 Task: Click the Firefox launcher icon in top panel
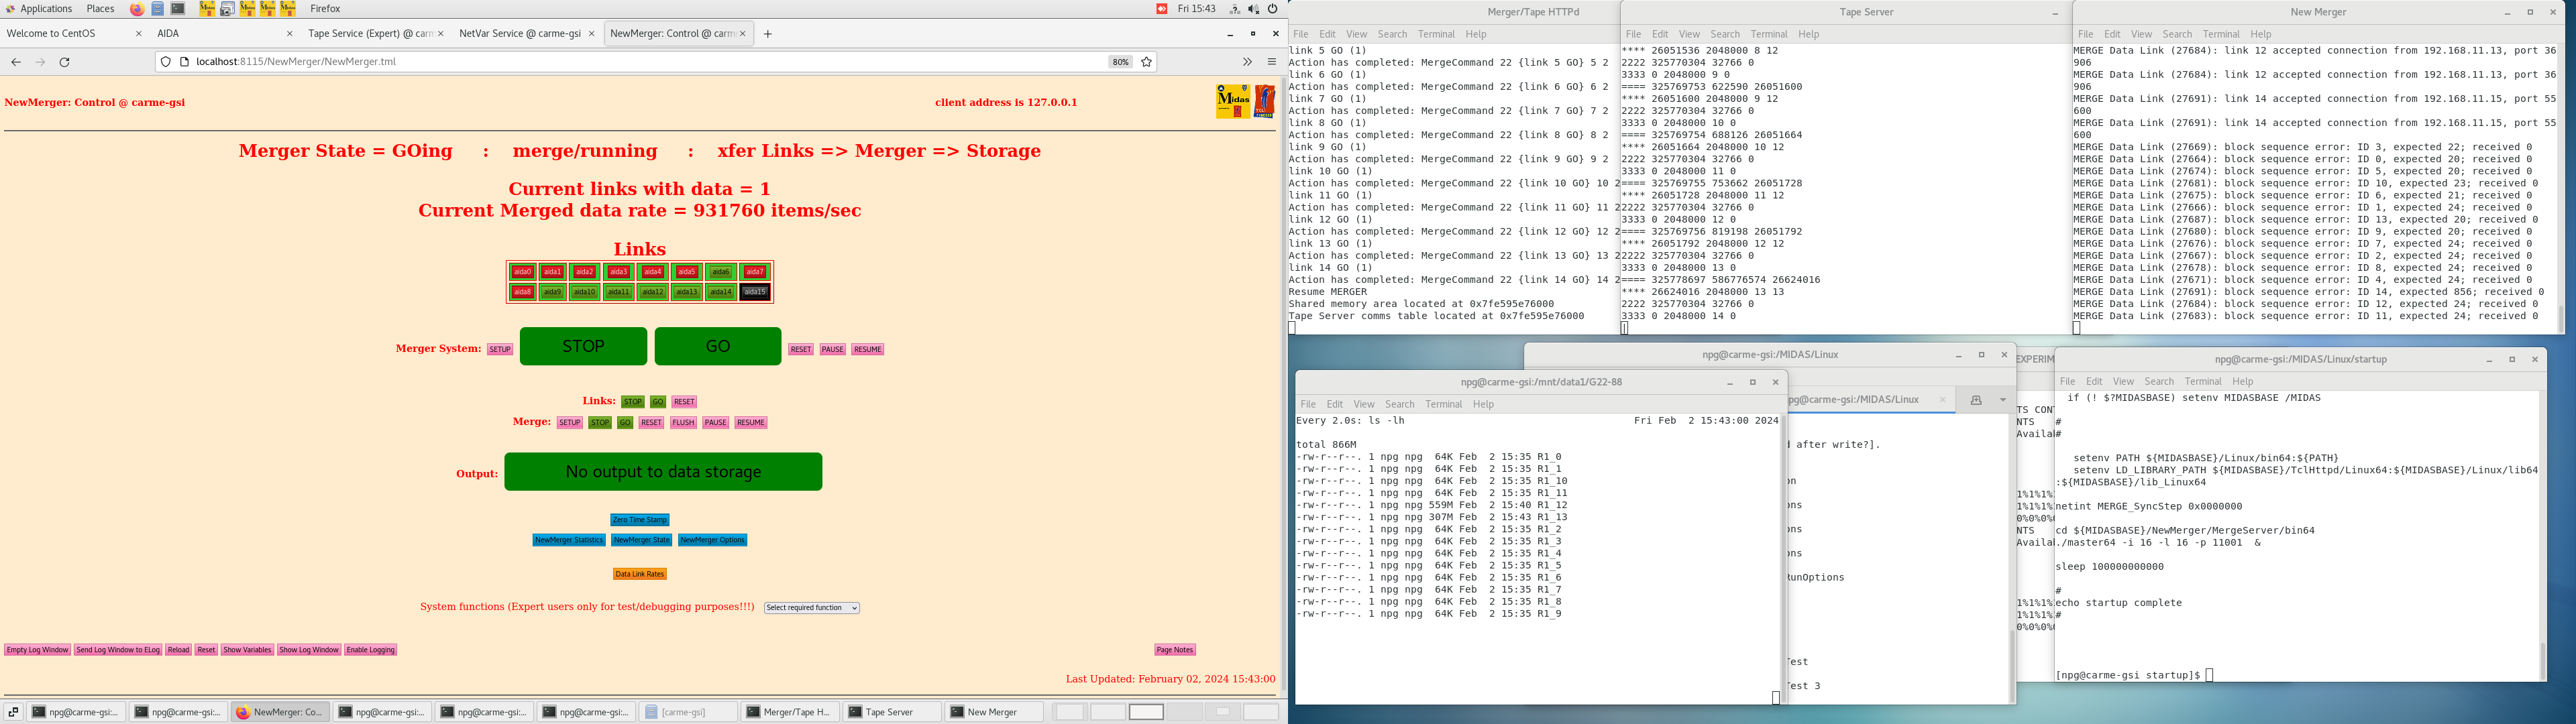click(137, 9)
